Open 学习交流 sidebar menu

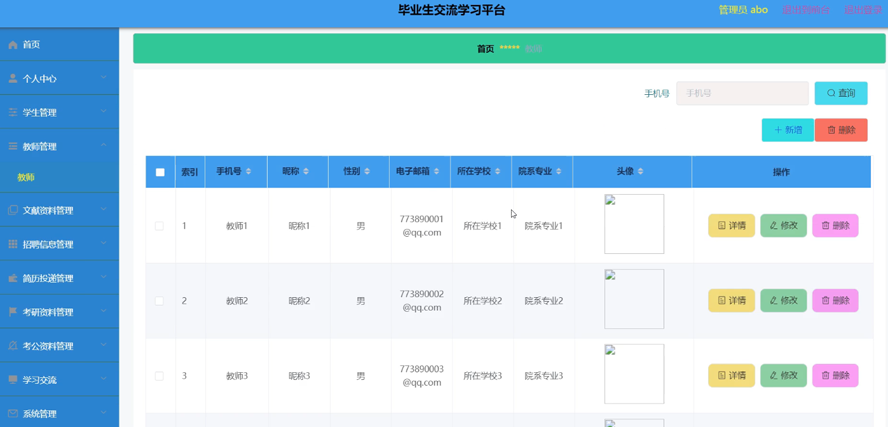[x=59, y=379]
